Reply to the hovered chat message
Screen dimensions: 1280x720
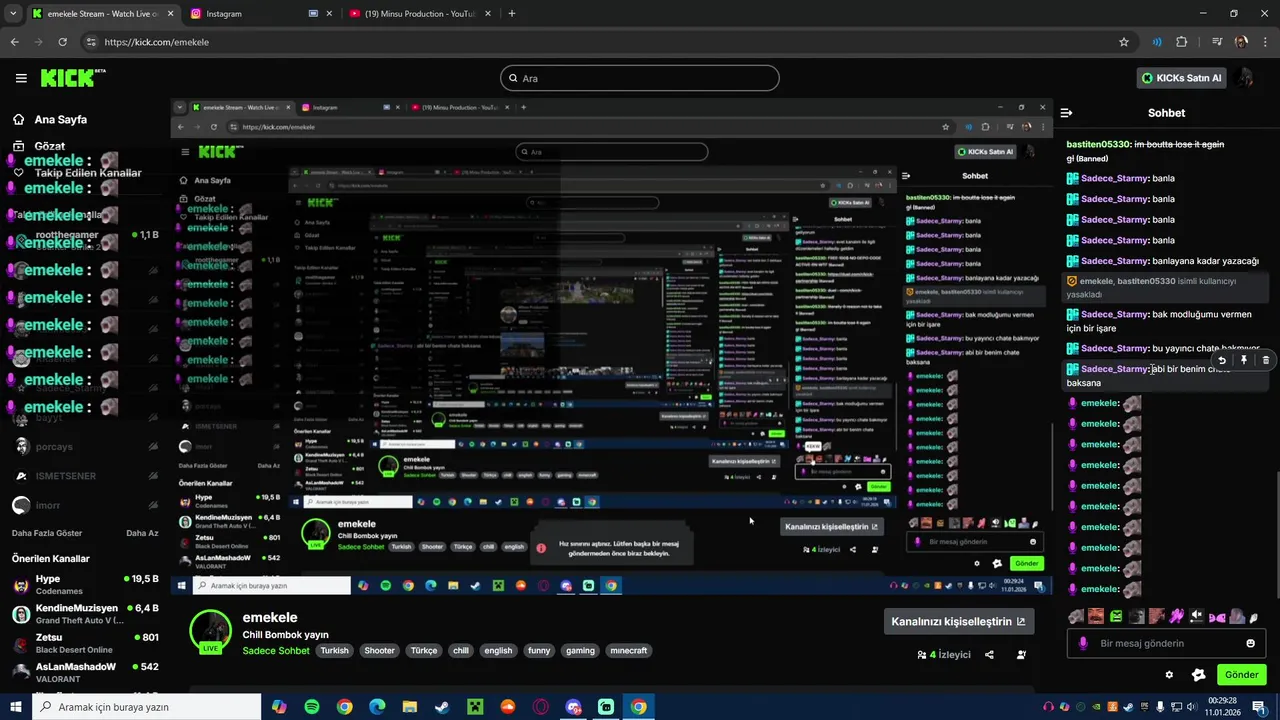tap(1221, 360)
